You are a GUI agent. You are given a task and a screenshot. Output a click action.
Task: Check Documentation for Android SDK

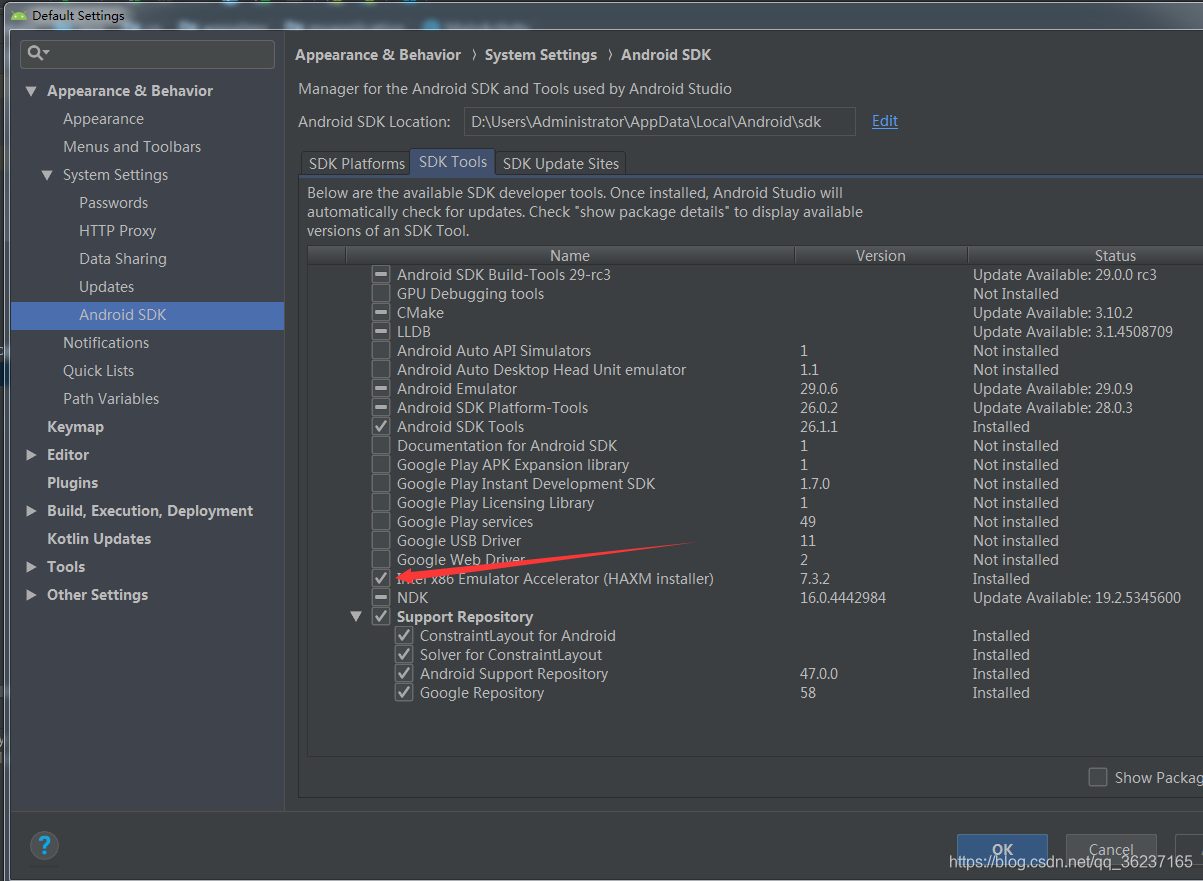pyautogui.click(x=381, y=445)
